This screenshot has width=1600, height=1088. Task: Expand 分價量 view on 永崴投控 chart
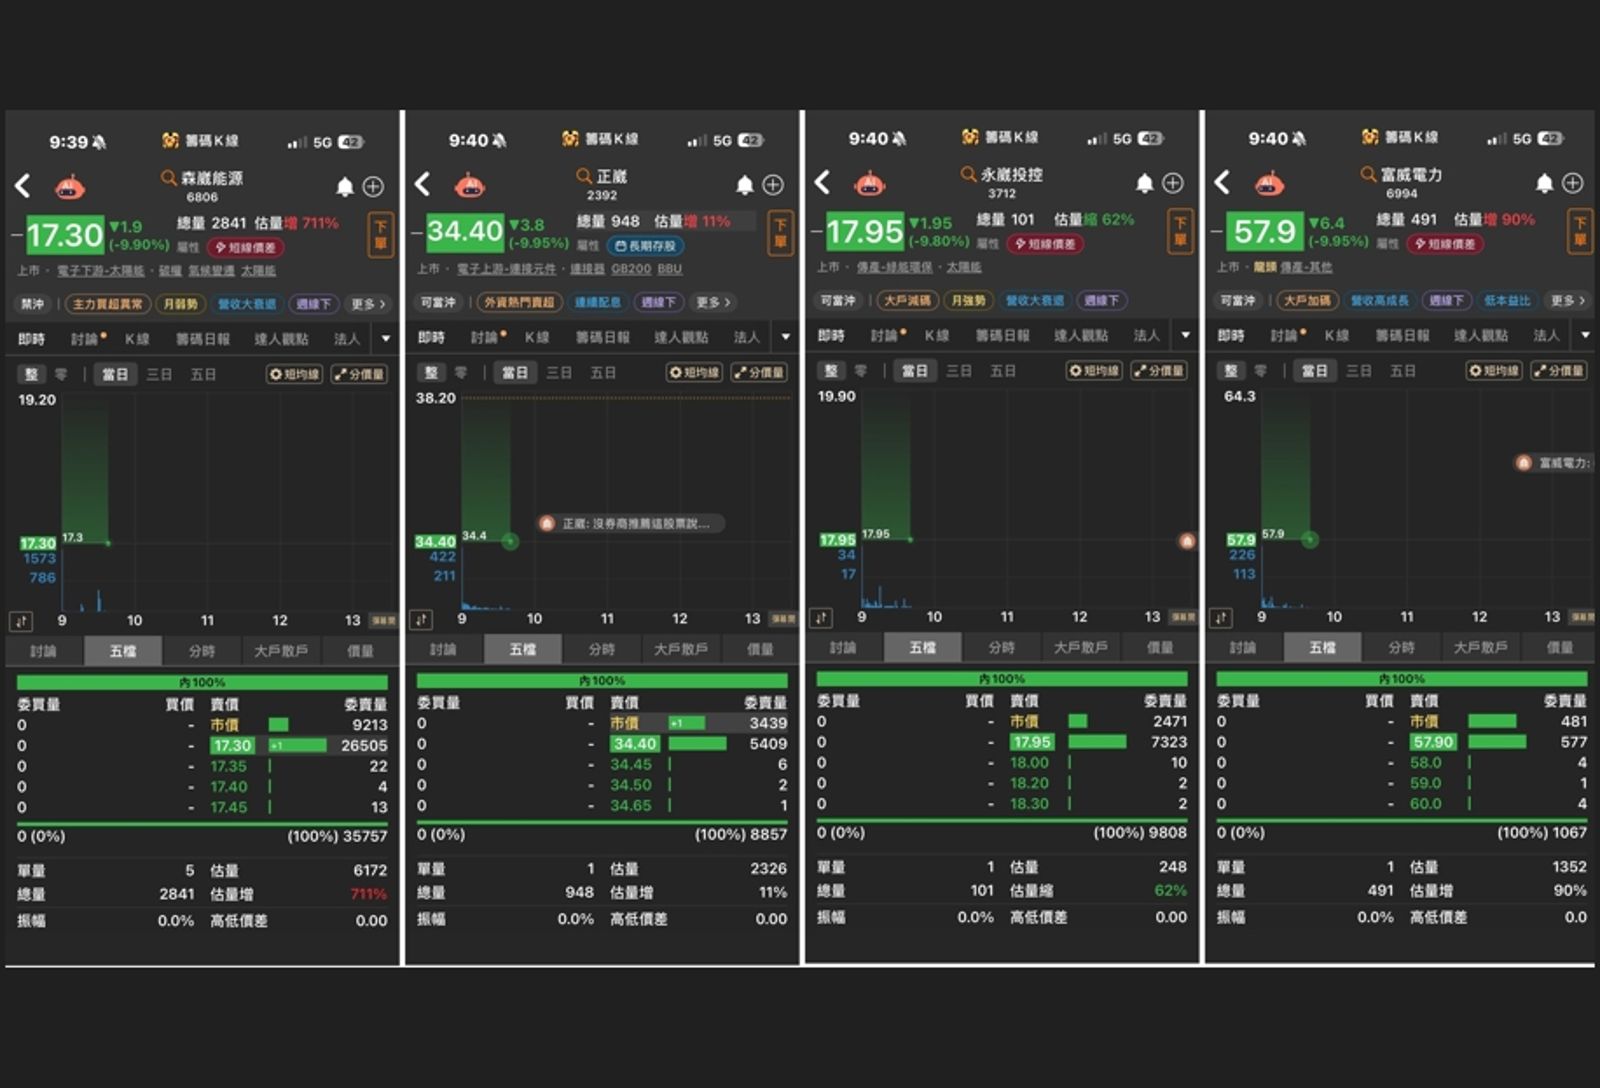coord(1159,371)
